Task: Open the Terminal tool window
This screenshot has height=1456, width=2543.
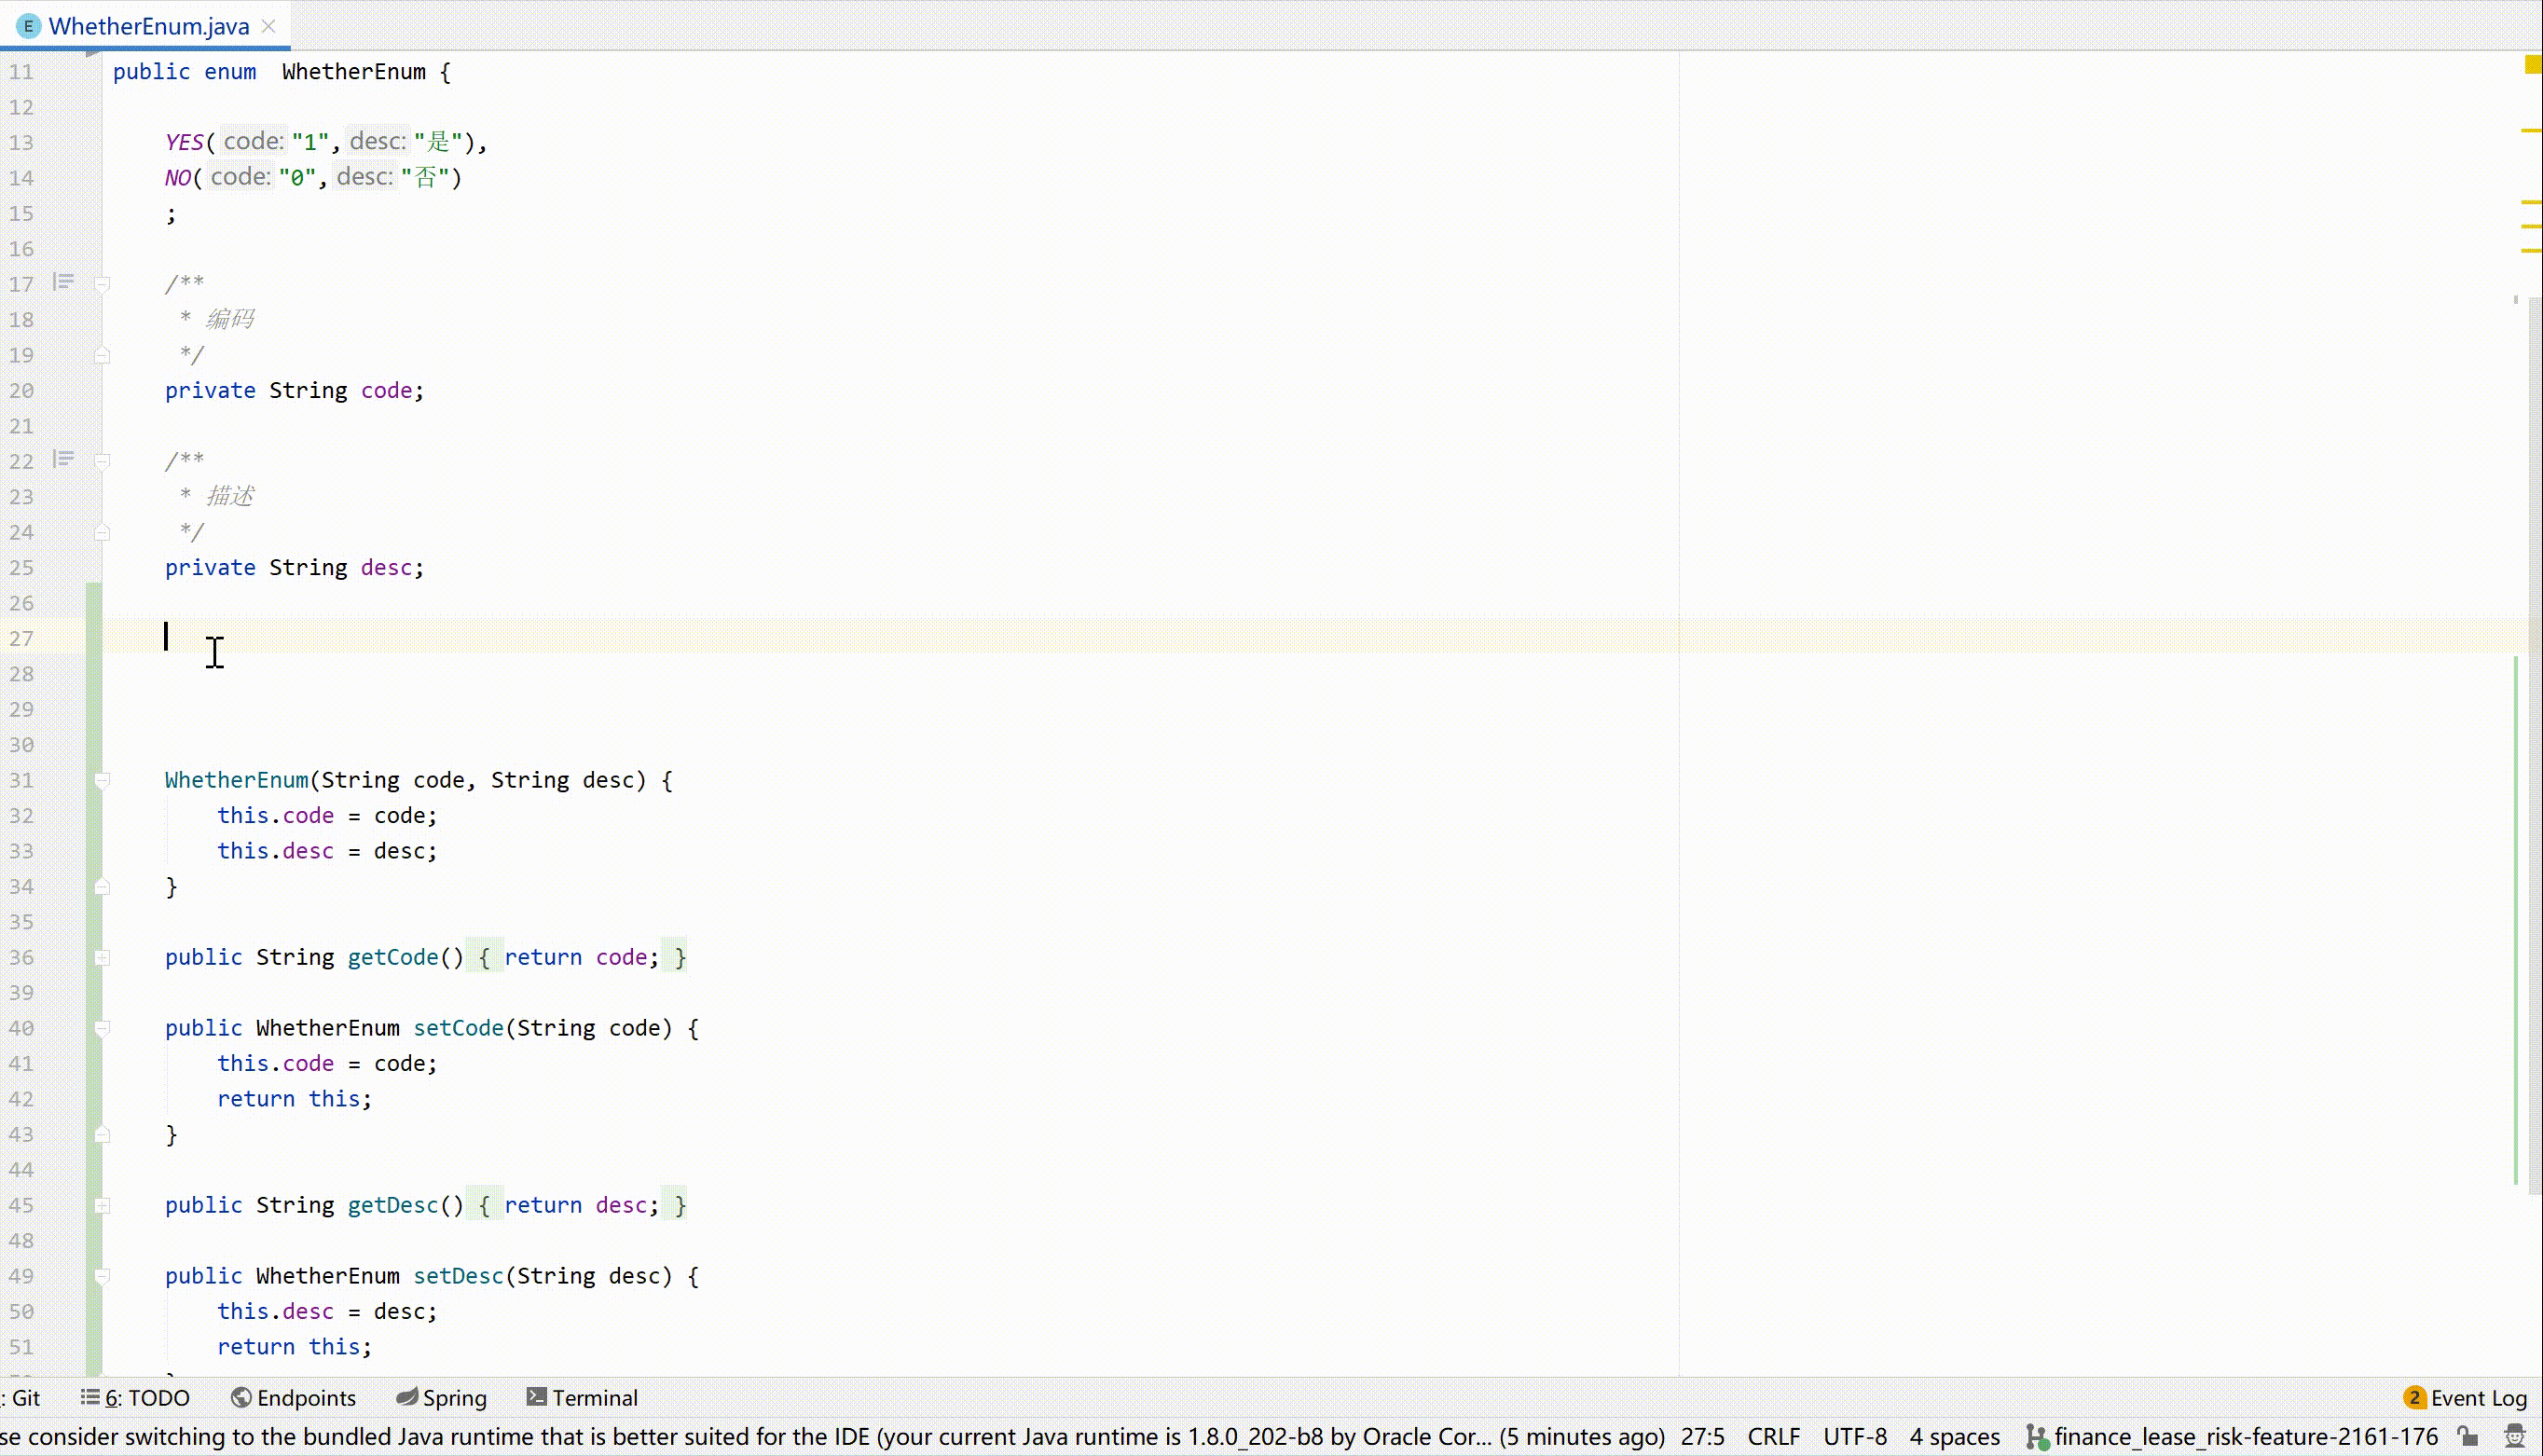Action: (582, 1397)
